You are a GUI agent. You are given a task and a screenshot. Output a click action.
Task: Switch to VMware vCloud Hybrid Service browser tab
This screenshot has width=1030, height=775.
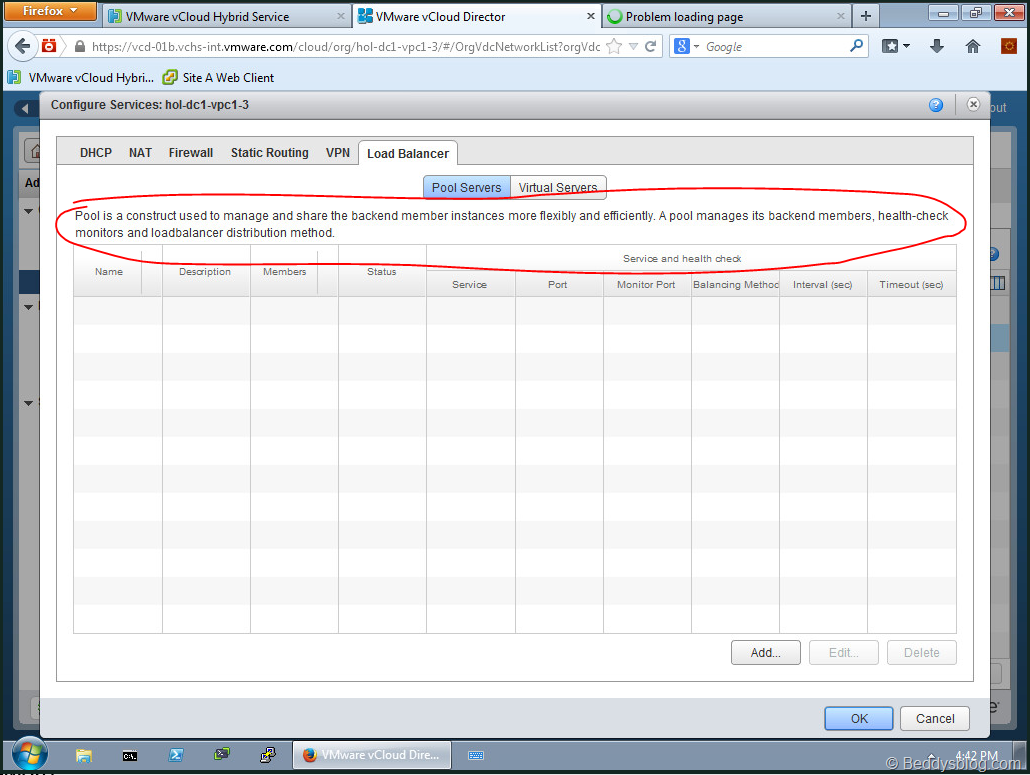(227, 16)
